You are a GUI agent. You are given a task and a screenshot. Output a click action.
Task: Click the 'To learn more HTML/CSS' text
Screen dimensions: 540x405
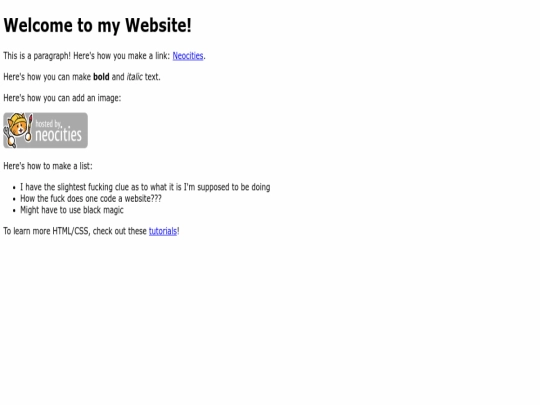point(47,231)
